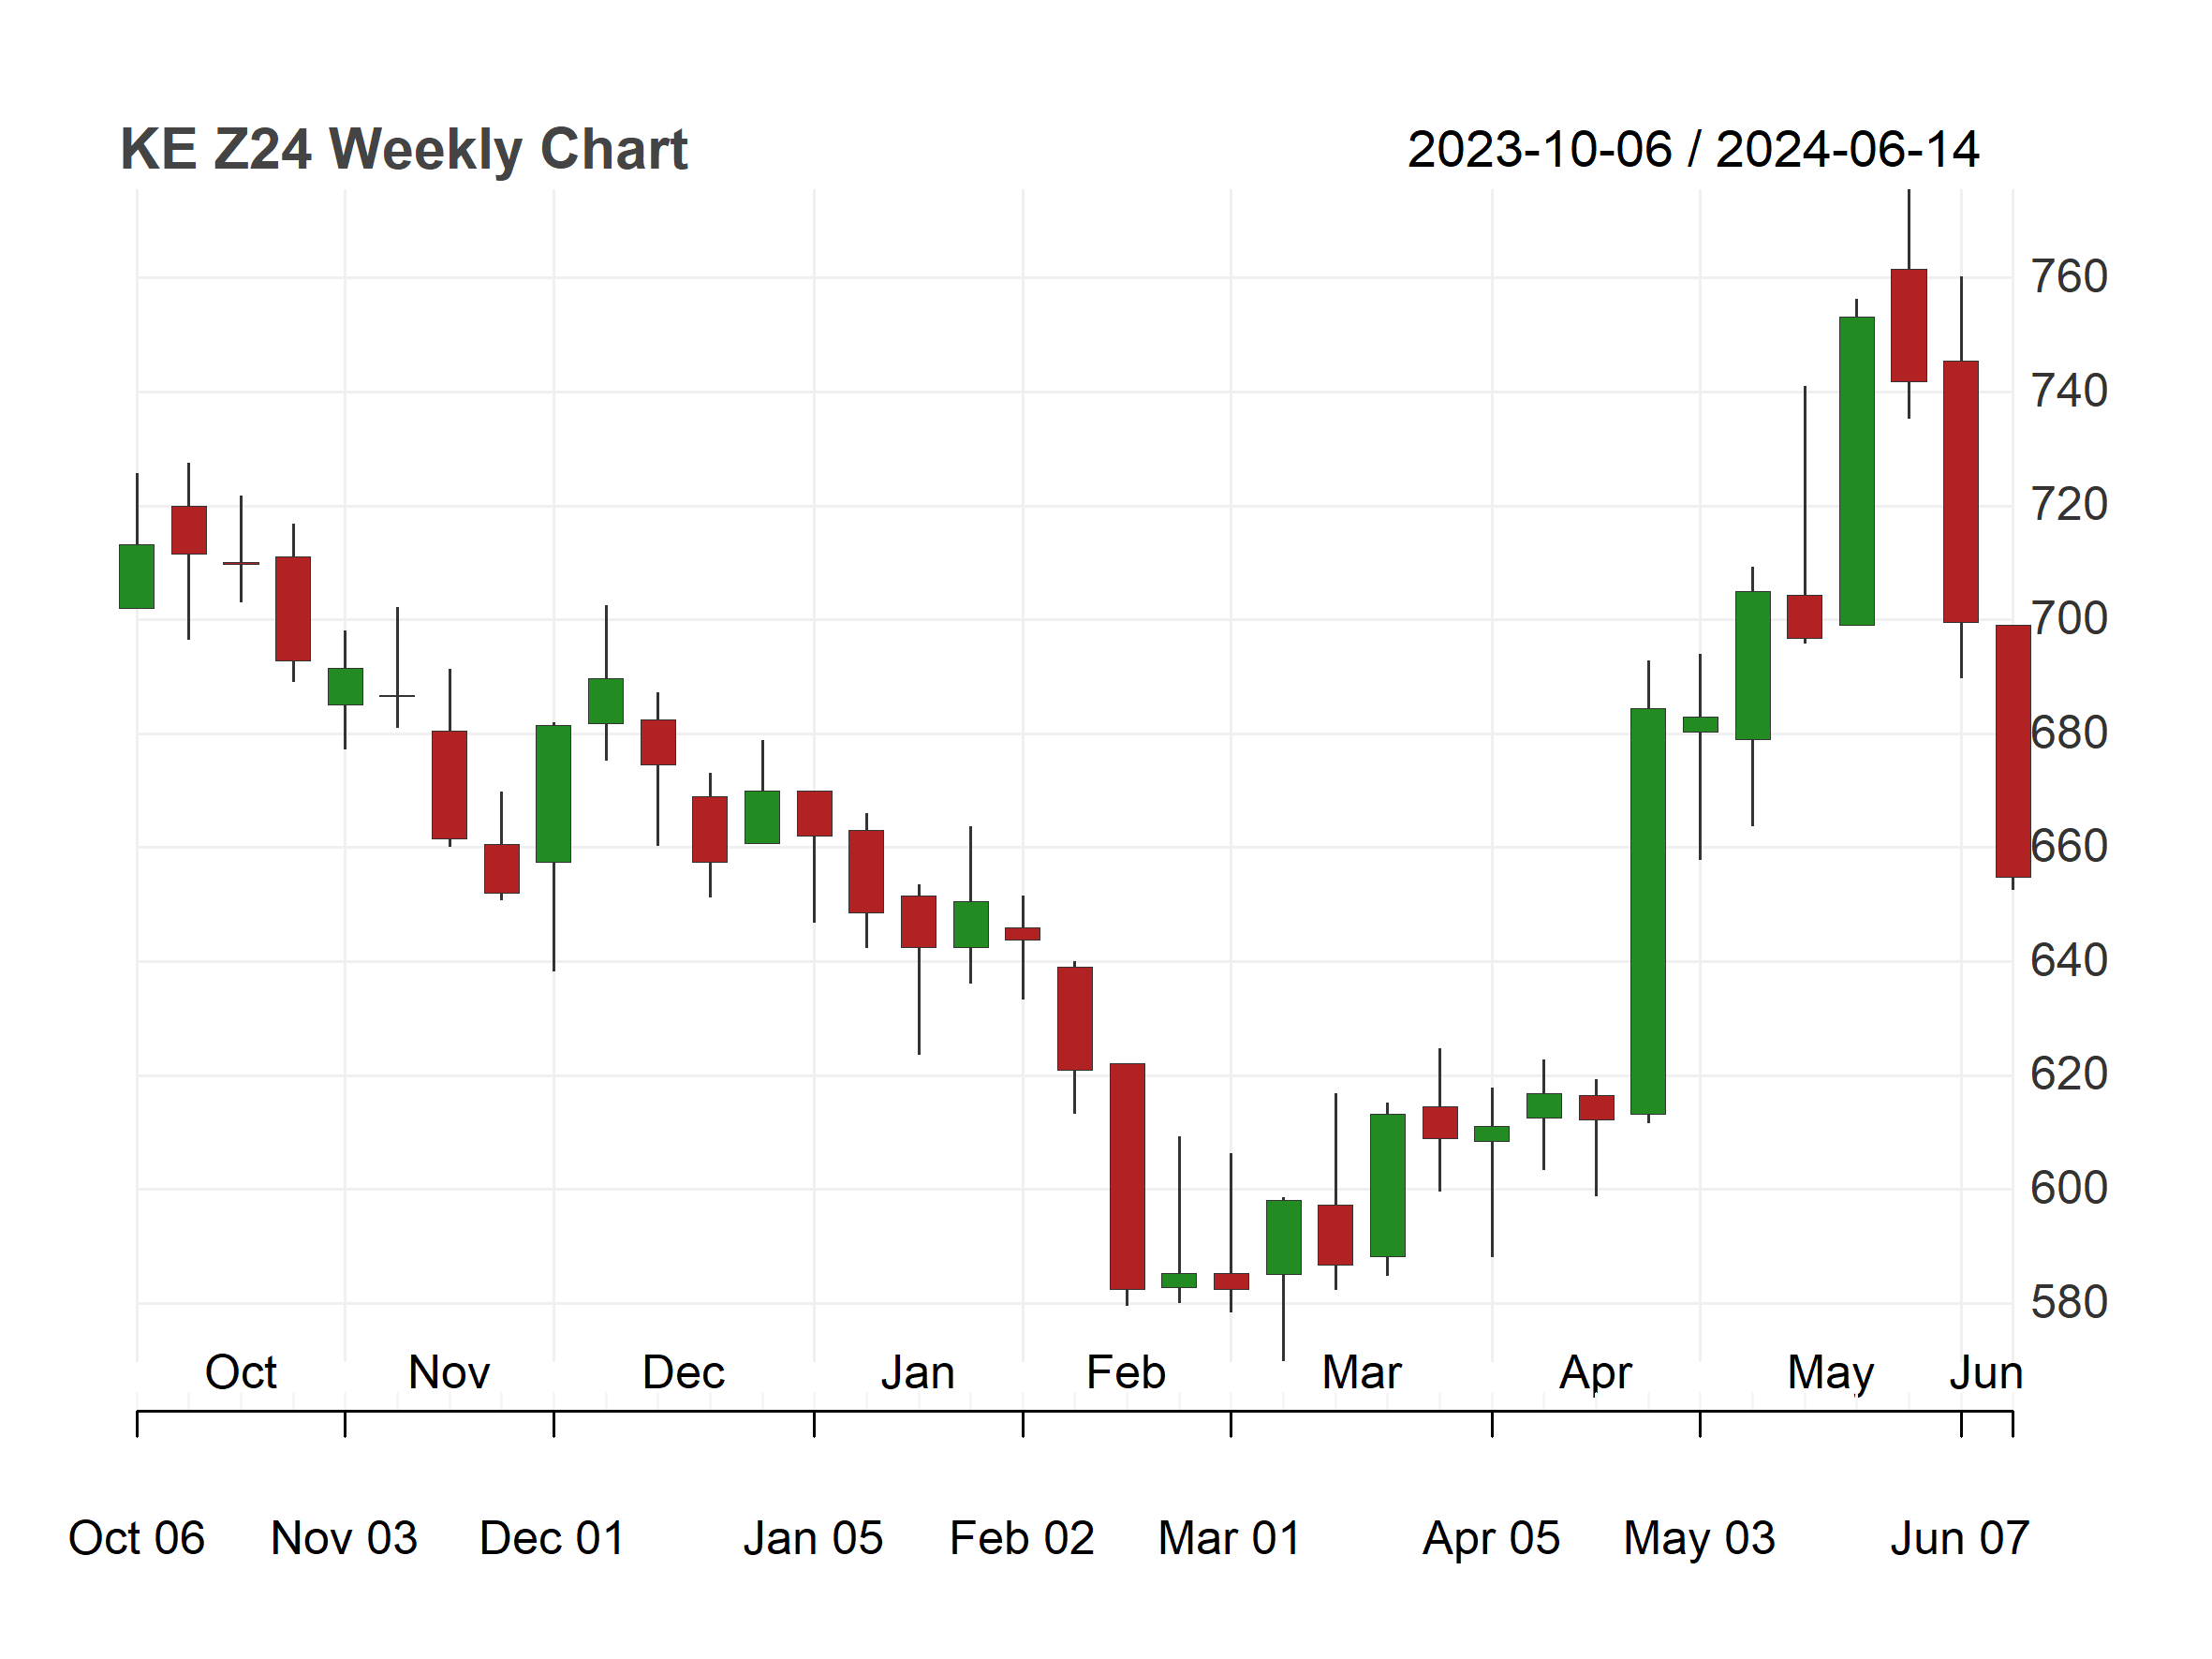Click the 580 price axis label
The height and width of the screenshot is (1659, 2212).
[2068, 1303]
